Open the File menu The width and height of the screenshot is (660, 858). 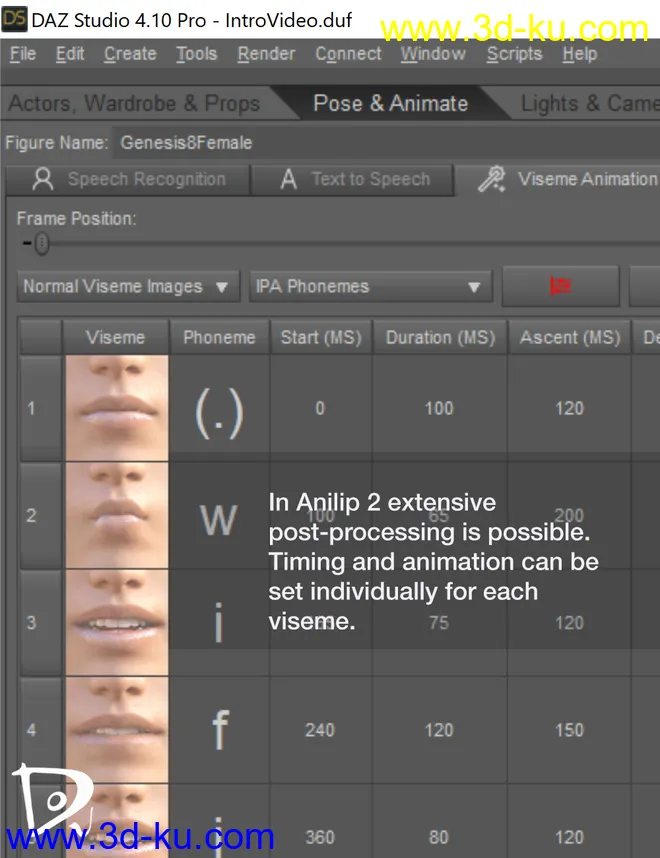coord(23,54)
